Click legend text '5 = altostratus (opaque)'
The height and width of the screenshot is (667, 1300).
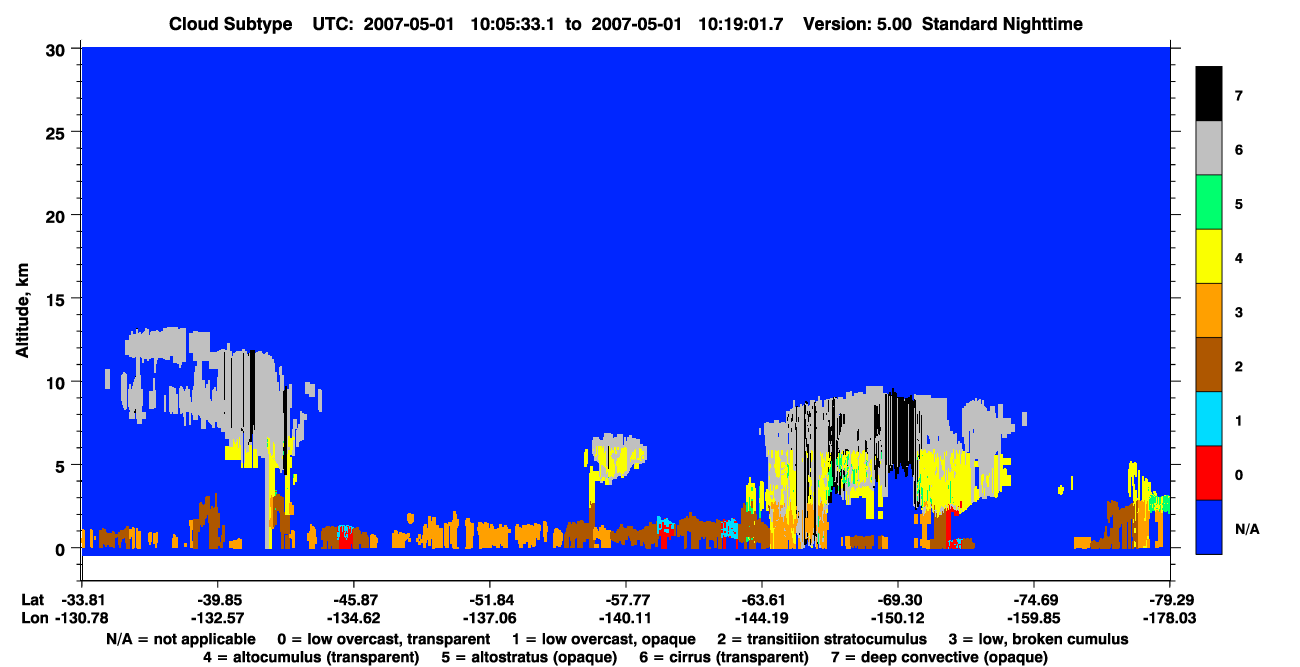click(530, 657)
